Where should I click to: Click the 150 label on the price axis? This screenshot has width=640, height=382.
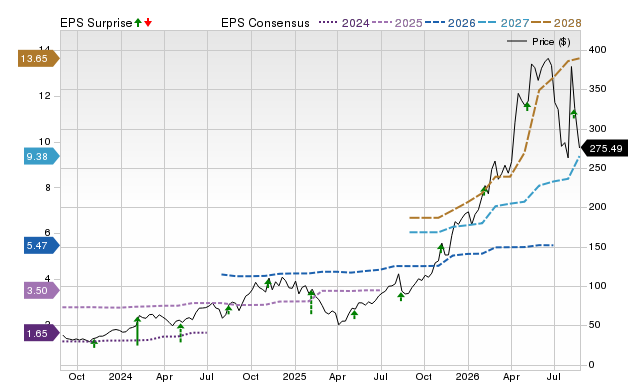point(598,247)
